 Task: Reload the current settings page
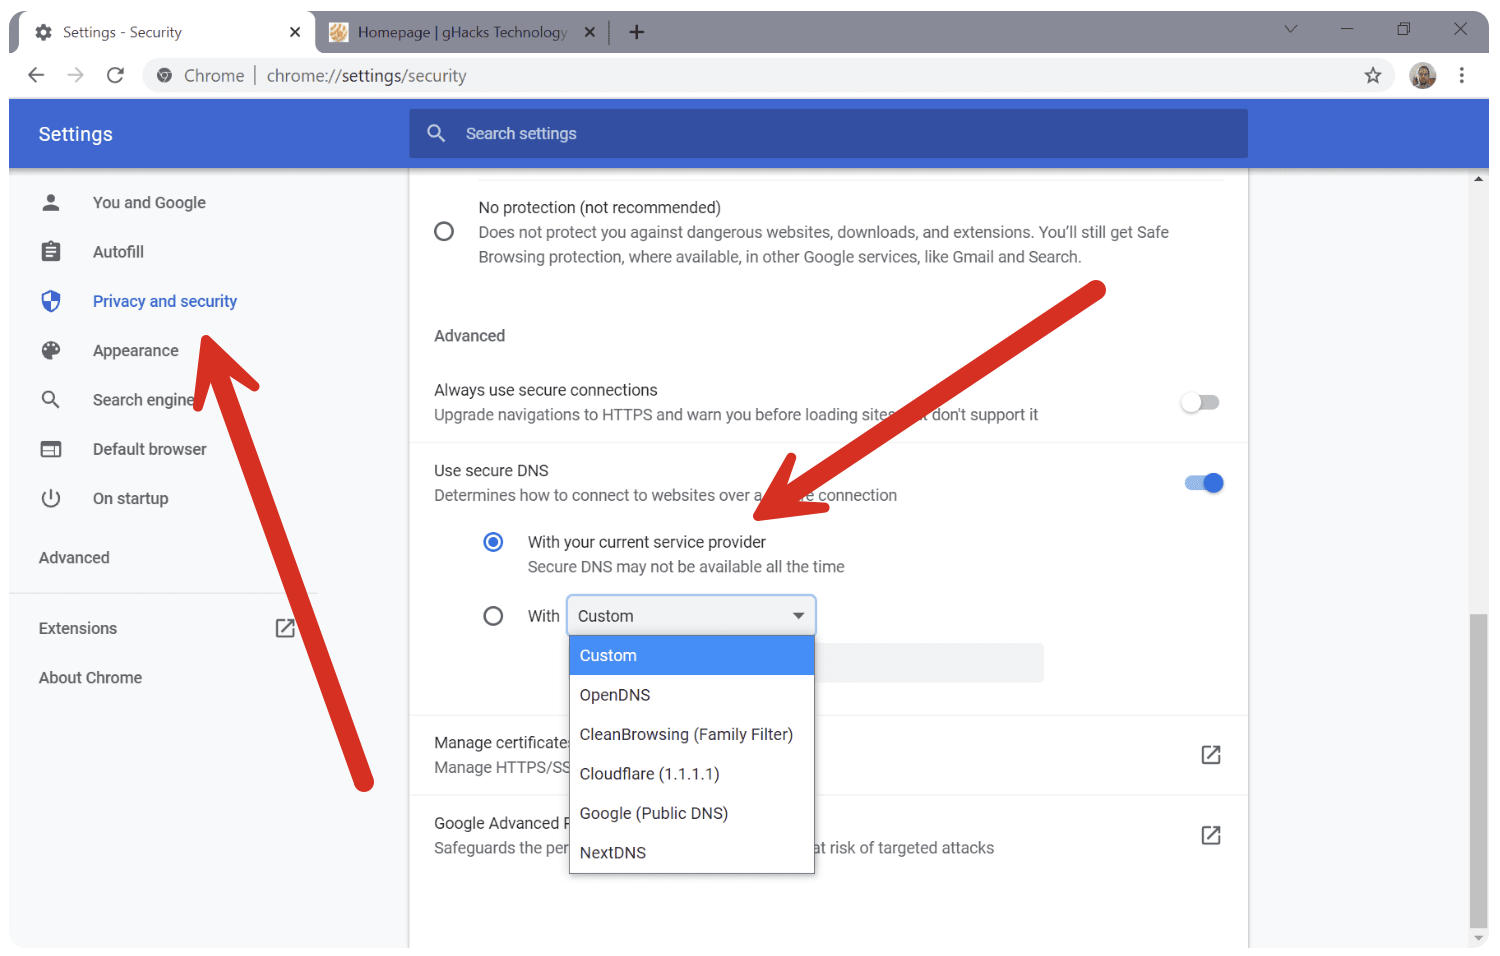115,75
